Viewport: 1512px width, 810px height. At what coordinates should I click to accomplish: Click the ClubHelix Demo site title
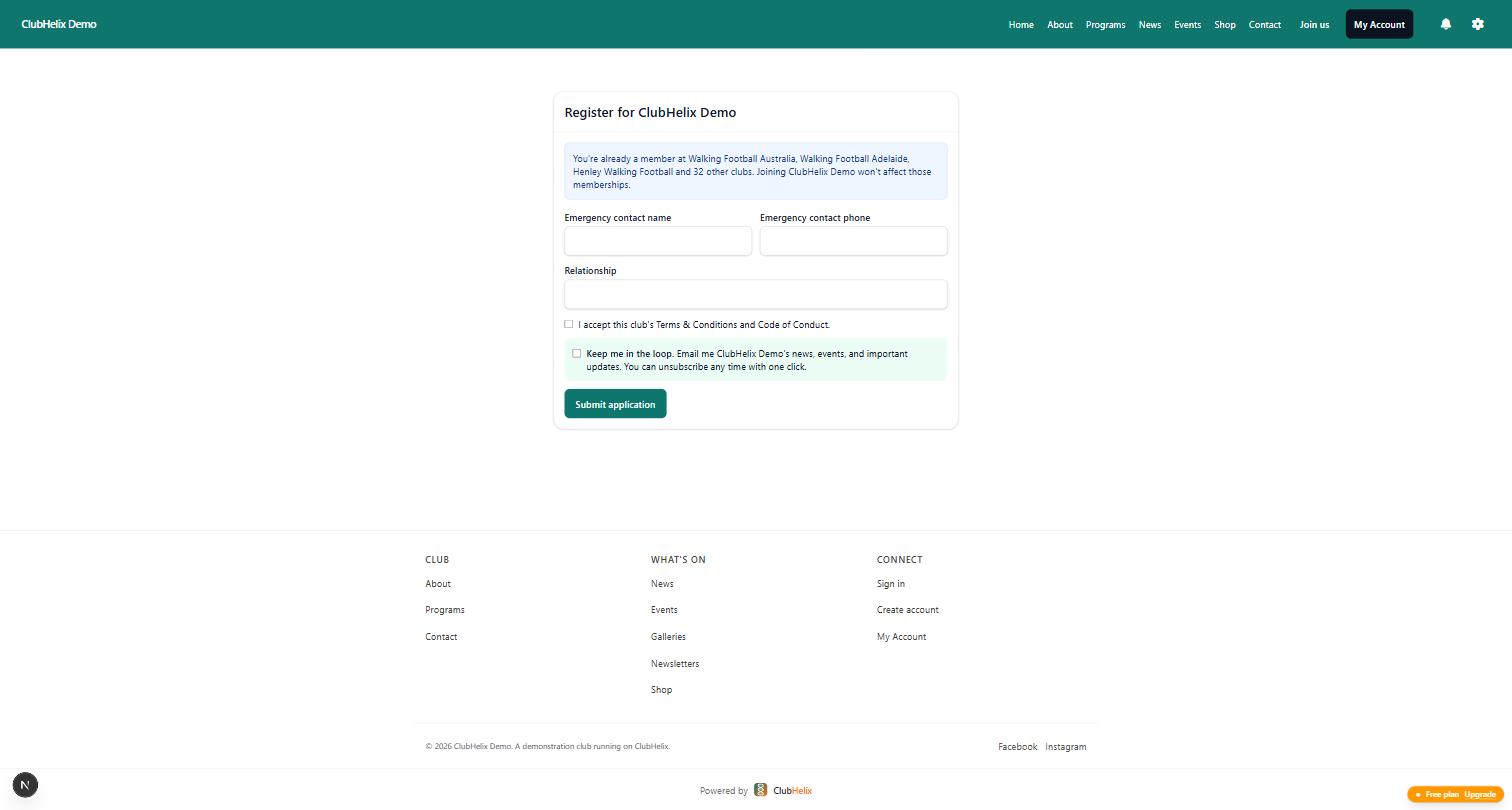pos(59,24)
